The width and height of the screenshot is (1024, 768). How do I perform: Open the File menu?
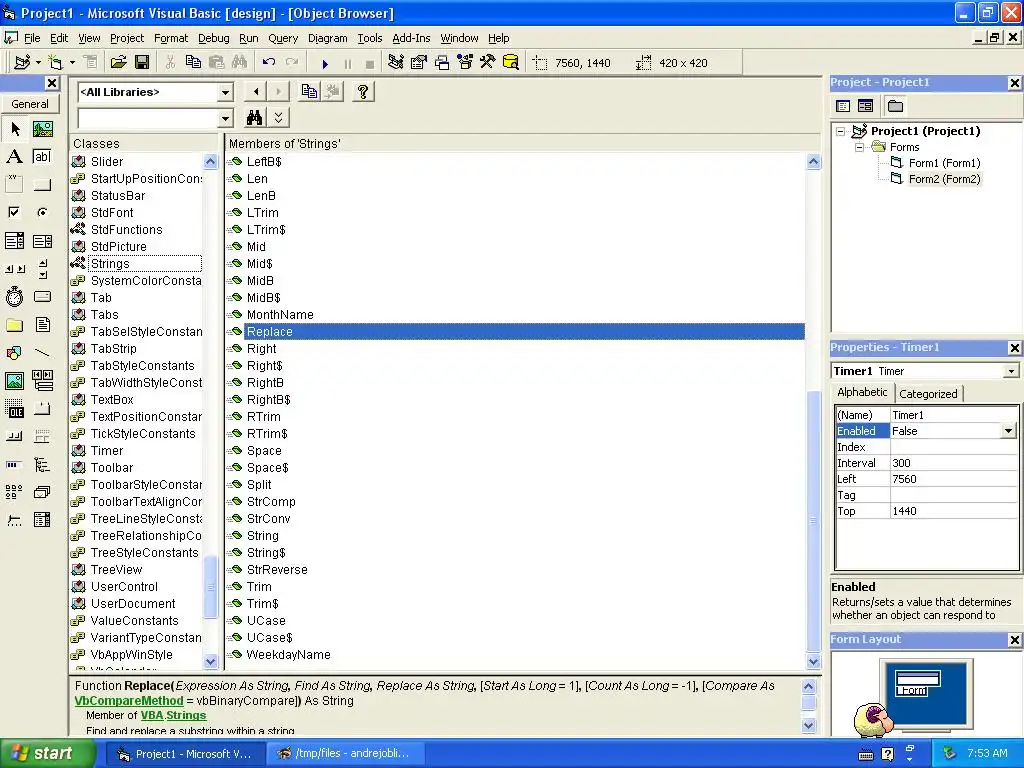31,38
